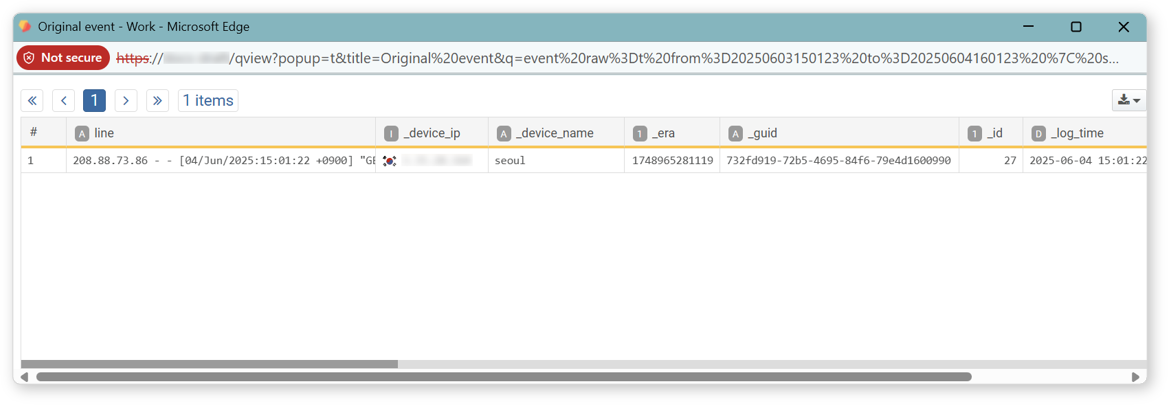Go to first page of results

tap(32, 100)
